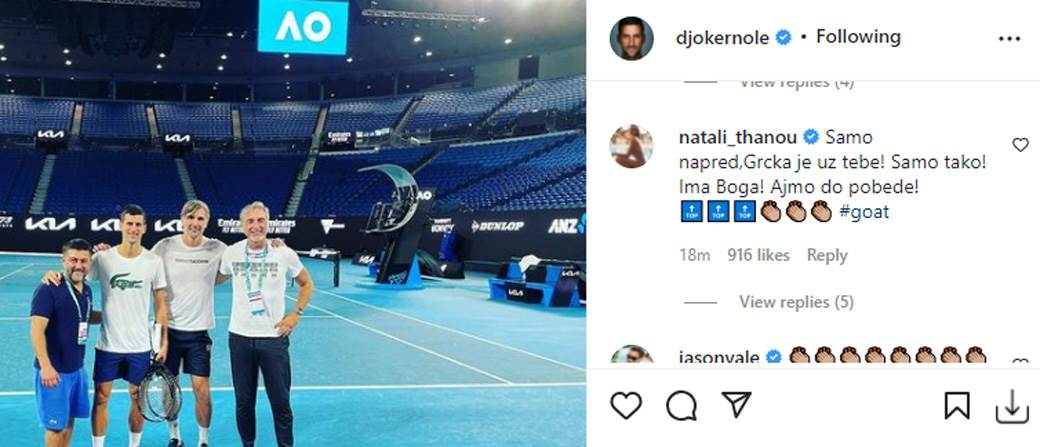Like natali_thanou's comment heart
Image resolution: width=1040 pixels, height=447 pixels.
coord(1020,145)
